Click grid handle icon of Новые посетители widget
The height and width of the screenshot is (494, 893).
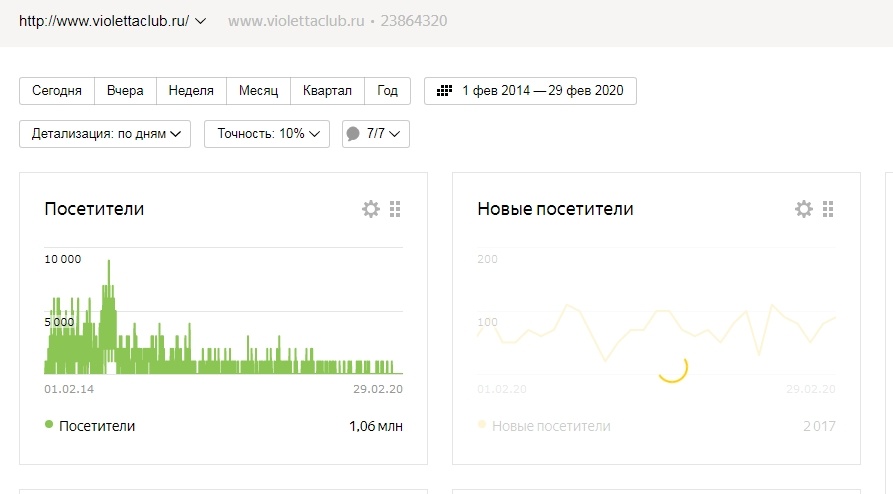click(828, 209)
